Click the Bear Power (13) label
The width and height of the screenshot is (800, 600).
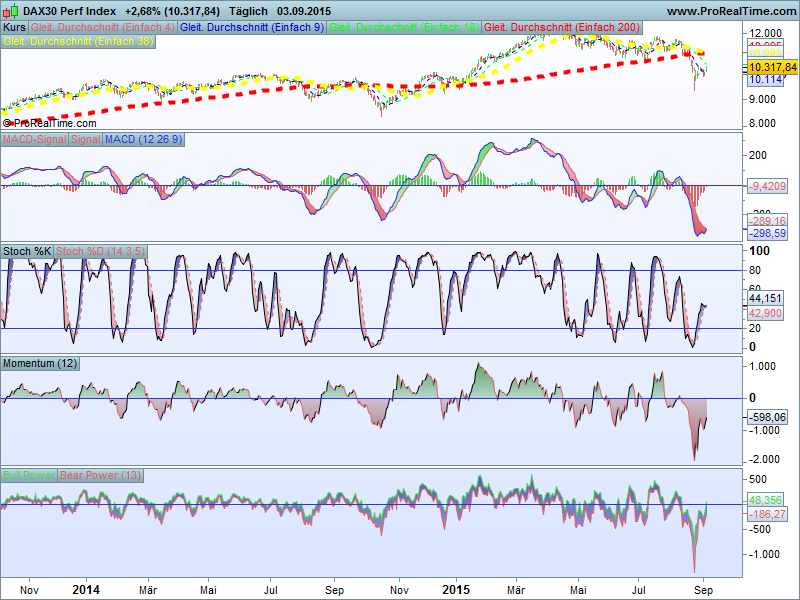point(101,476)
